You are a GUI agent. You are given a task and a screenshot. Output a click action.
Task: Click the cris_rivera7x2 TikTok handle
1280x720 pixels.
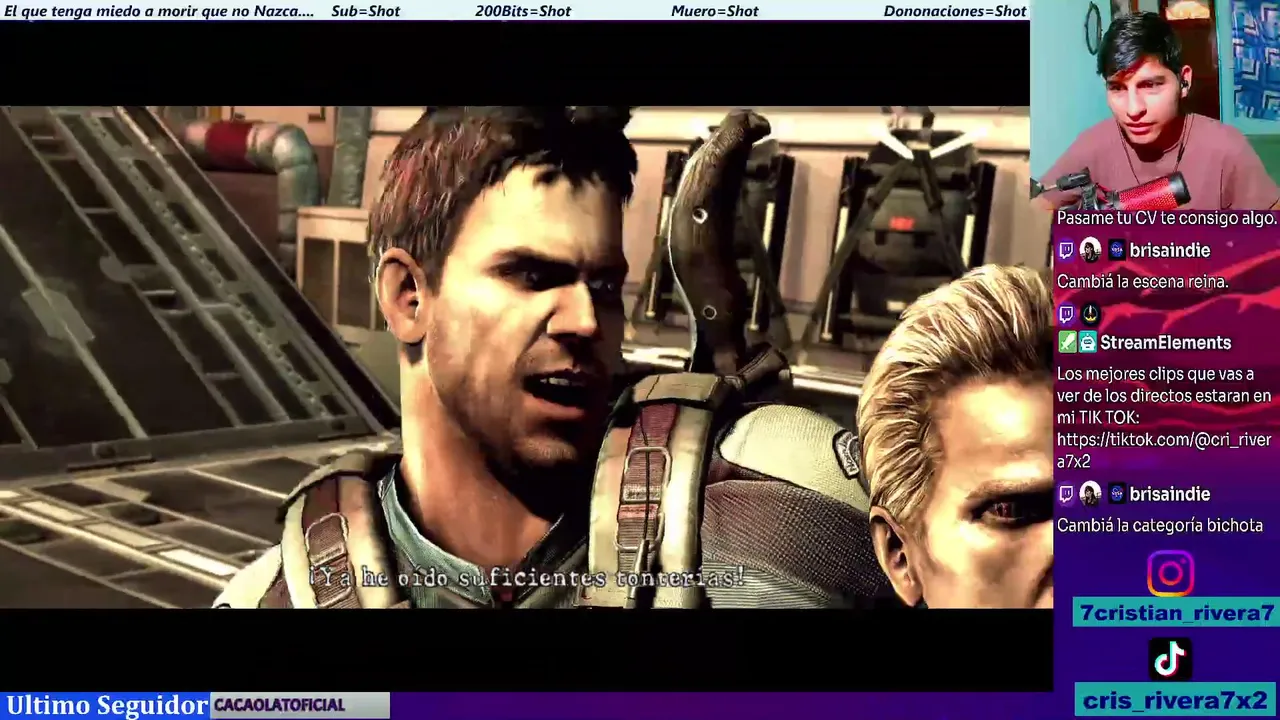[1176, 700]
